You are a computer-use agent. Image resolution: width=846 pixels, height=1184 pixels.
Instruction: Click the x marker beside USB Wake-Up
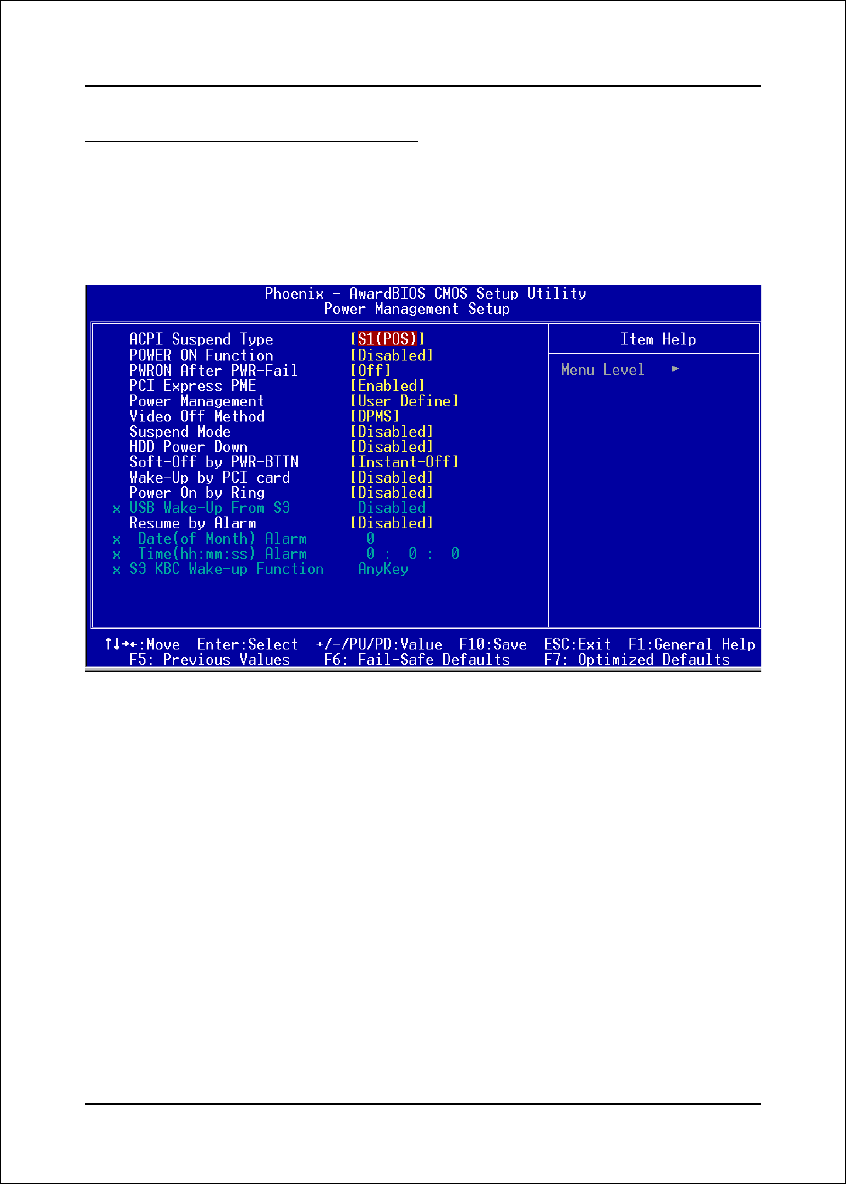point(117,508)
